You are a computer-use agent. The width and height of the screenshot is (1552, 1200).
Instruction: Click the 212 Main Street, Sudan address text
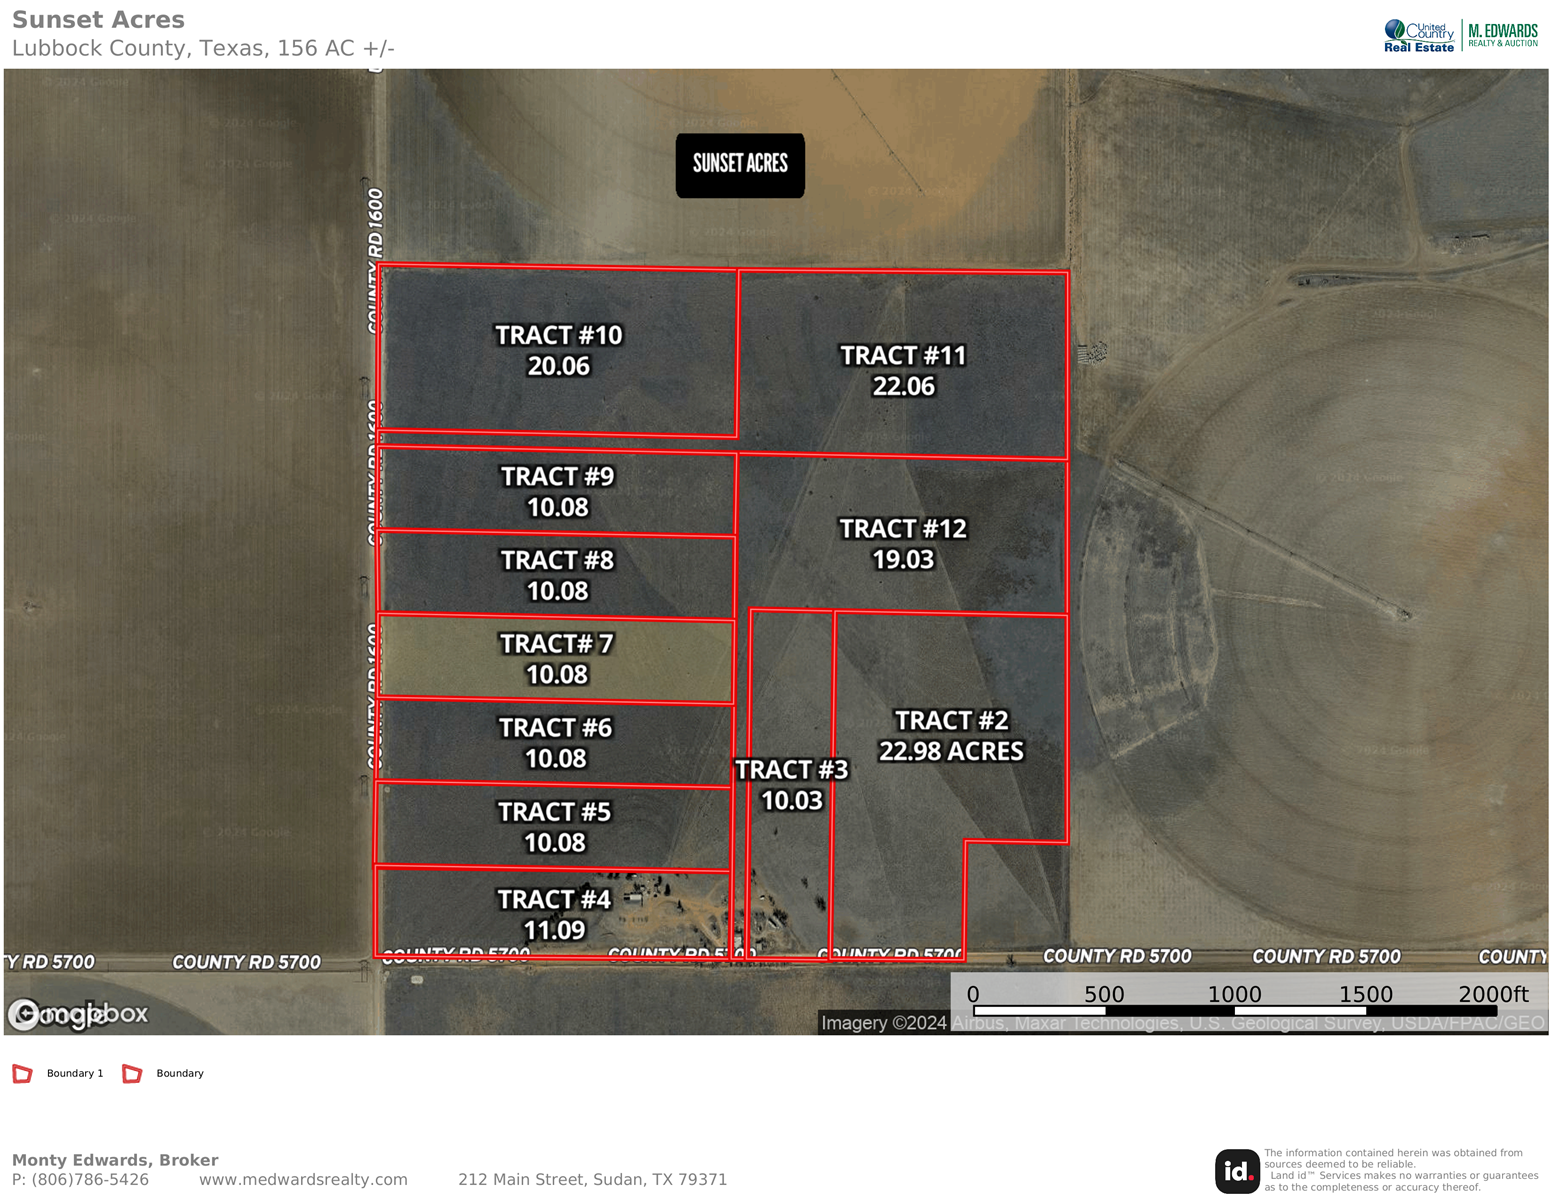pyautogui.click(x=592, y=1180)
